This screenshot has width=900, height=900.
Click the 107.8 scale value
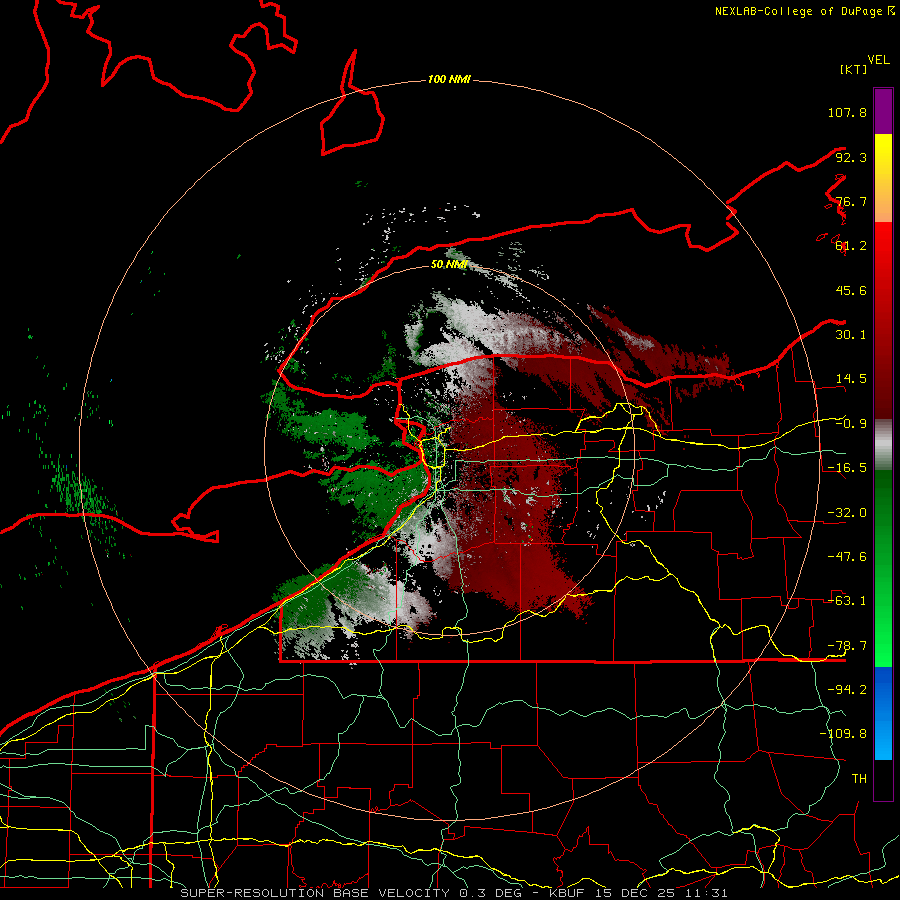pyautogui.click(x=847, y=112)
